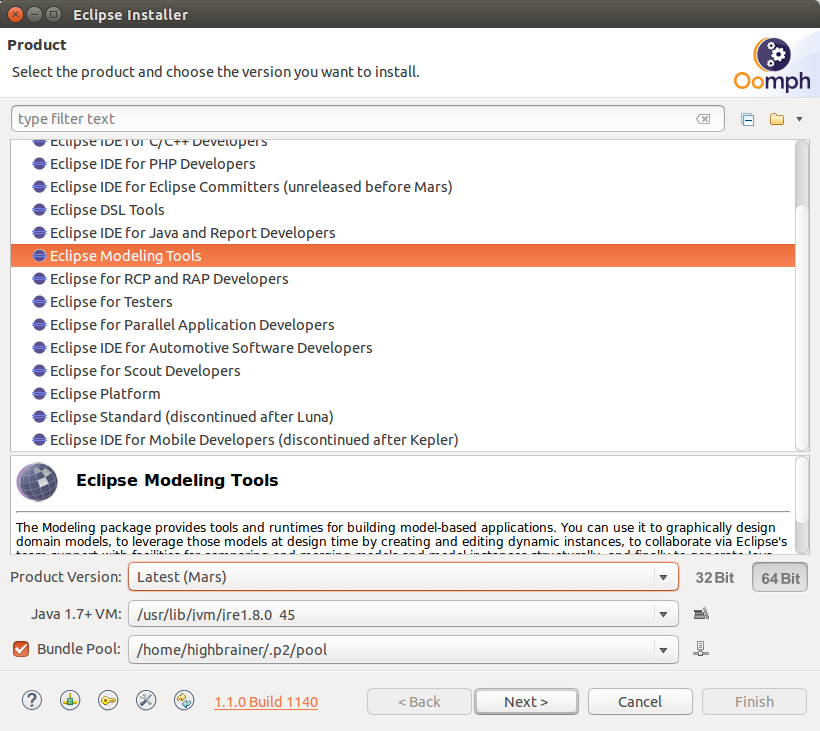Open the product catalogs folder icon

(x=777, y=120)
